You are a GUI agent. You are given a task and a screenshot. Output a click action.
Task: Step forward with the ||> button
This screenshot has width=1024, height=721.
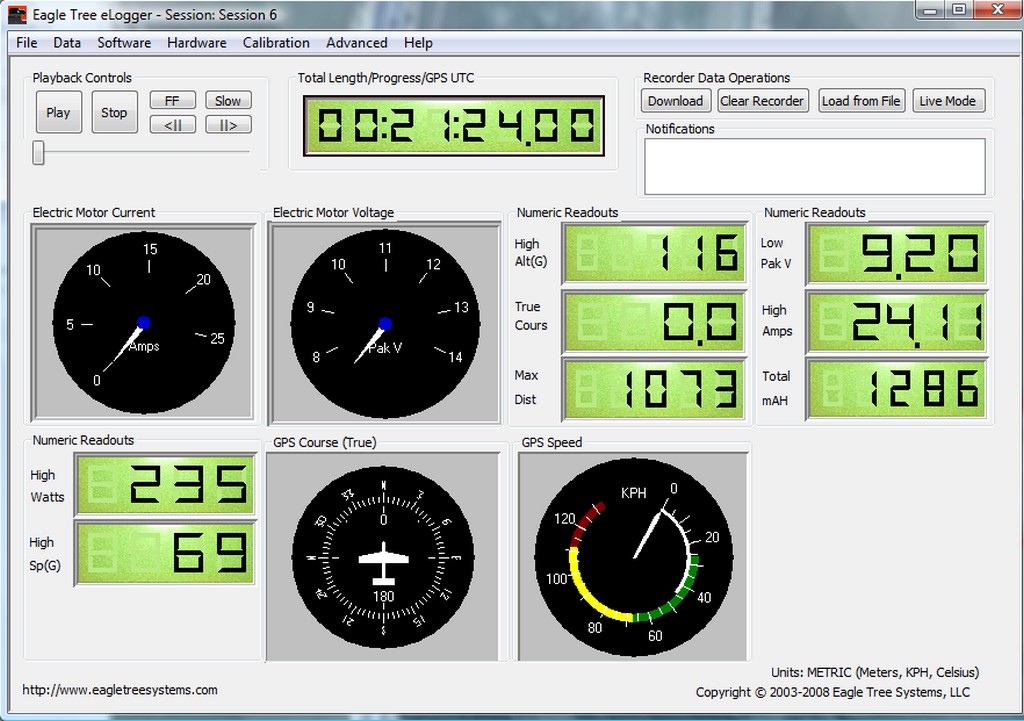pyautogui.click(x=228, y=125)
